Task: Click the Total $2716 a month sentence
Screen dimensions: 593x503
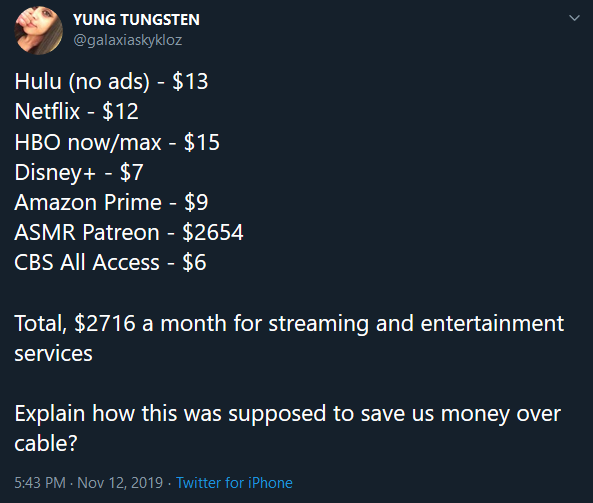Action: [x=289, y=338]
